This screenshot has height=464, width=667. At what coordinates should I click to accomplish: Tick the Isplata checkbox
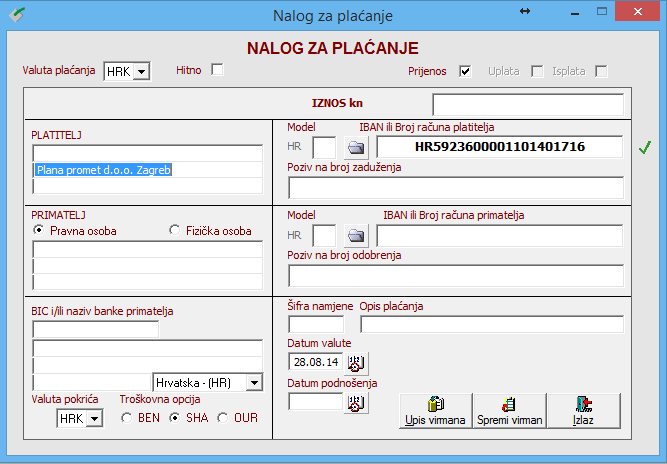(601, 71)
